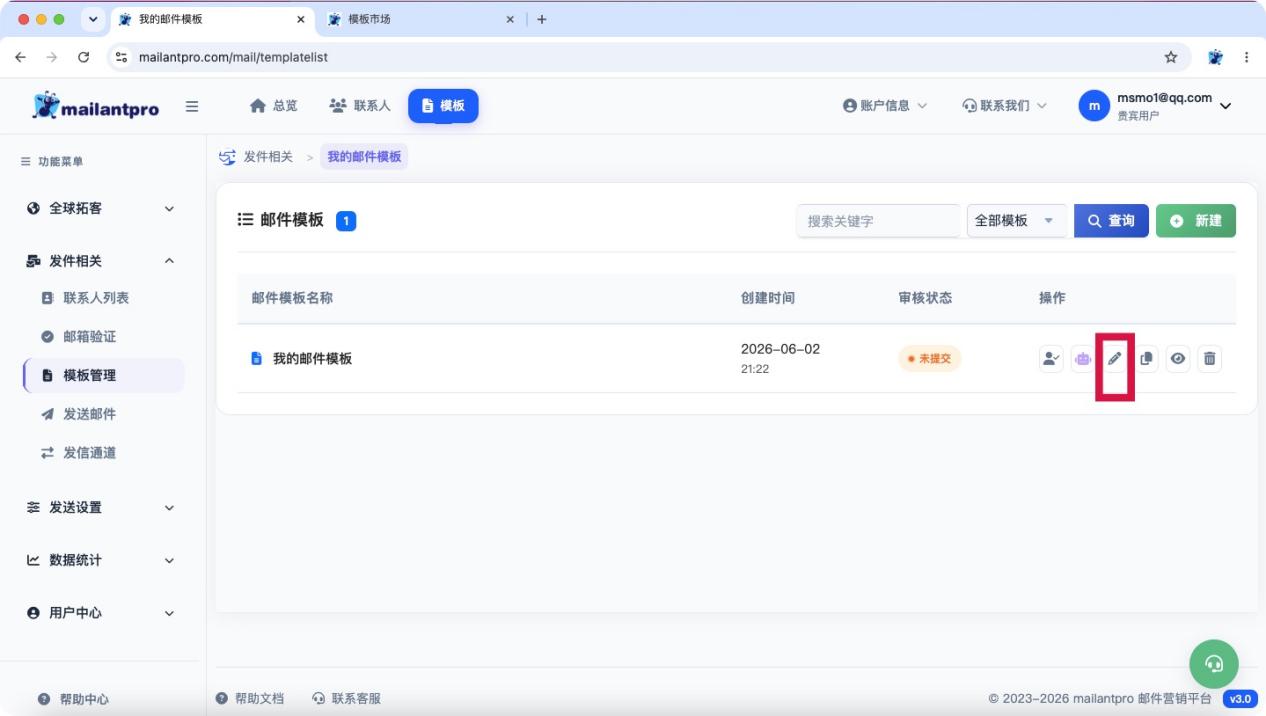
Task: Open 发送邮件 in the sidebar
Action: (90, 414)
